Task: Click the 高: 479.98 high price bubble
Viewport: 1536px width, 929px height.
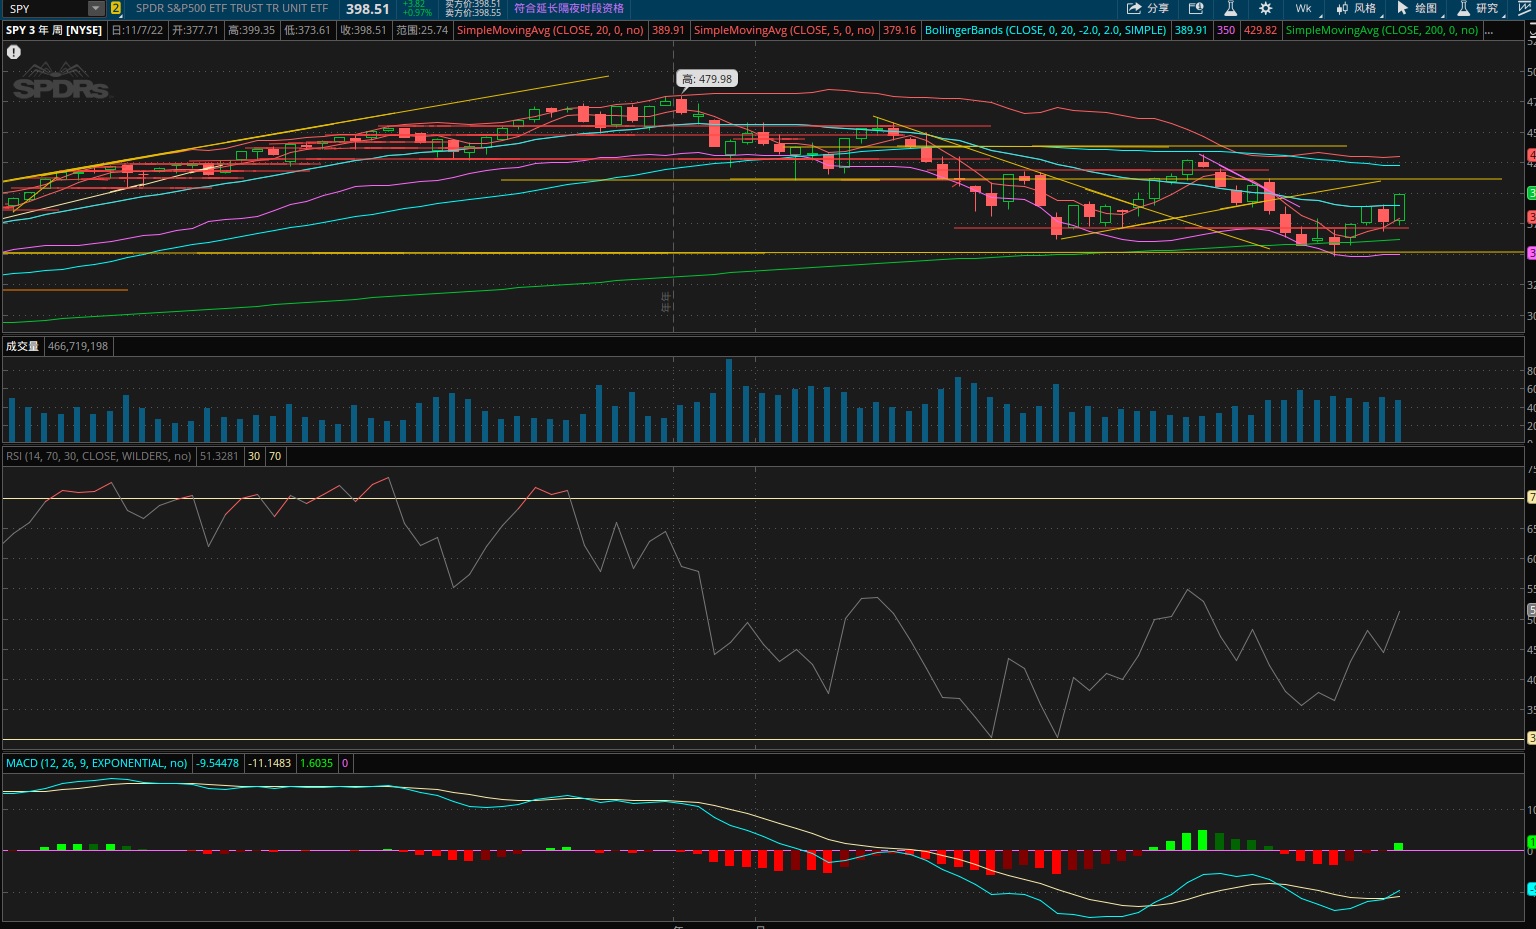Action: click(707, 79)
